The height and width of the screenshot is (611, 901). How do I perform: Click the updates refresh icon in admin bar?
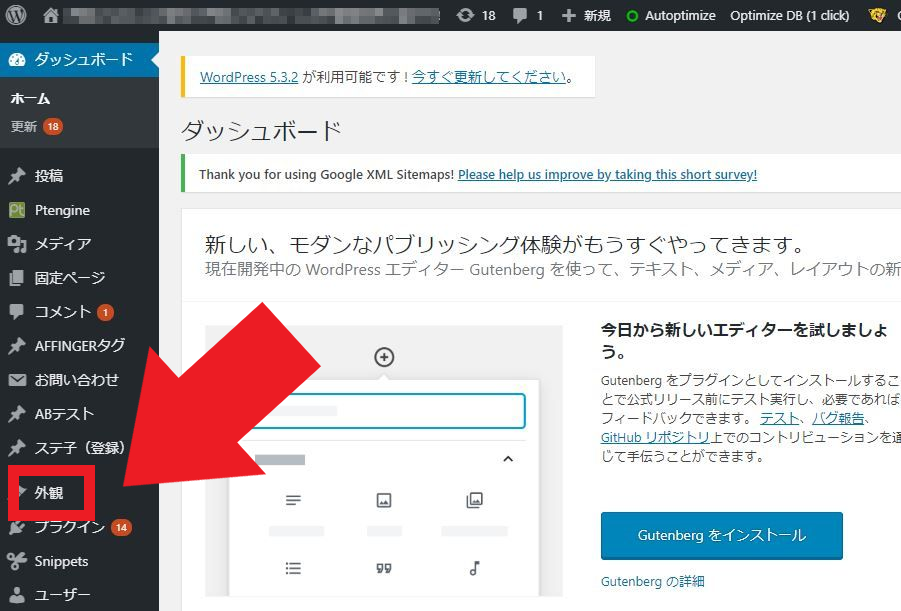[465, 16]
